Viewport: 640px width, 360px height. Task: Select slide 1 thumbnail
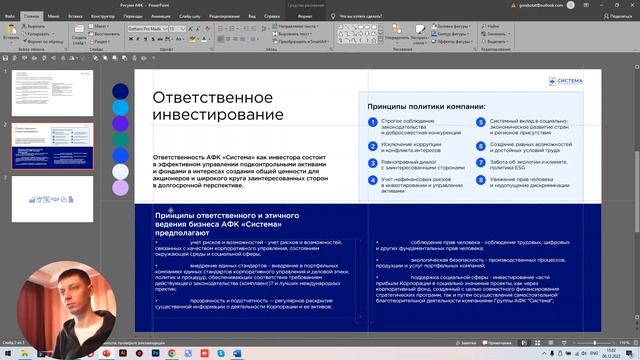[x=52, y=93]
